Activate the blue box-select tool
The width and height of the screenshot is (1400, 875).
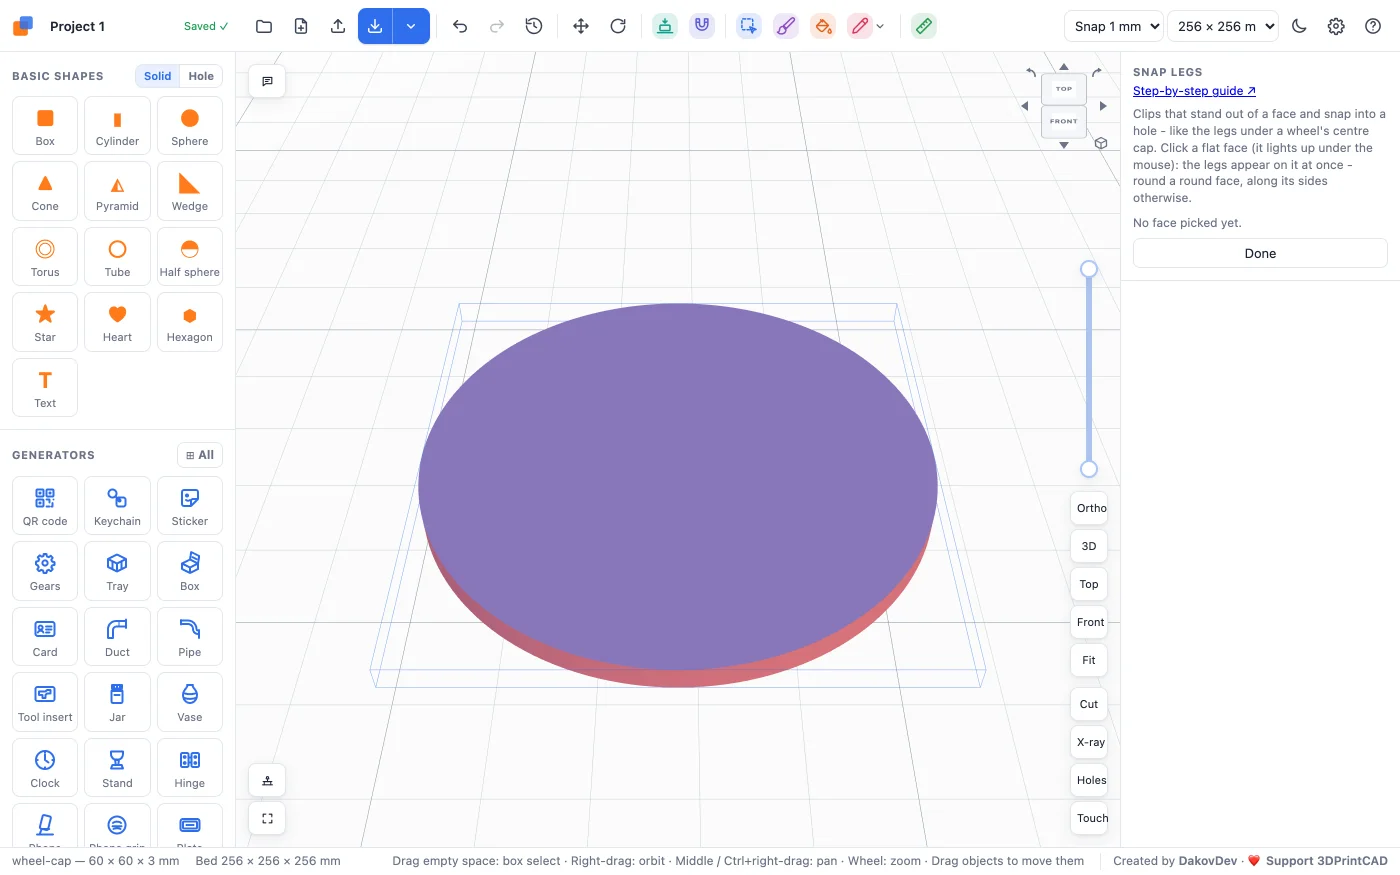click(749, 26)
